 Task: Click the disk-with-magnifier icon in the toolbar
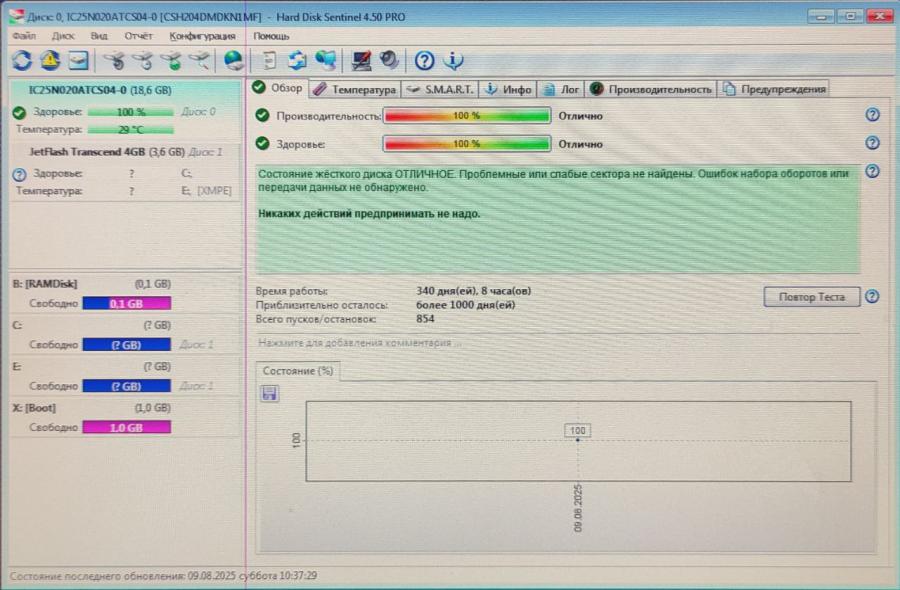199,60
